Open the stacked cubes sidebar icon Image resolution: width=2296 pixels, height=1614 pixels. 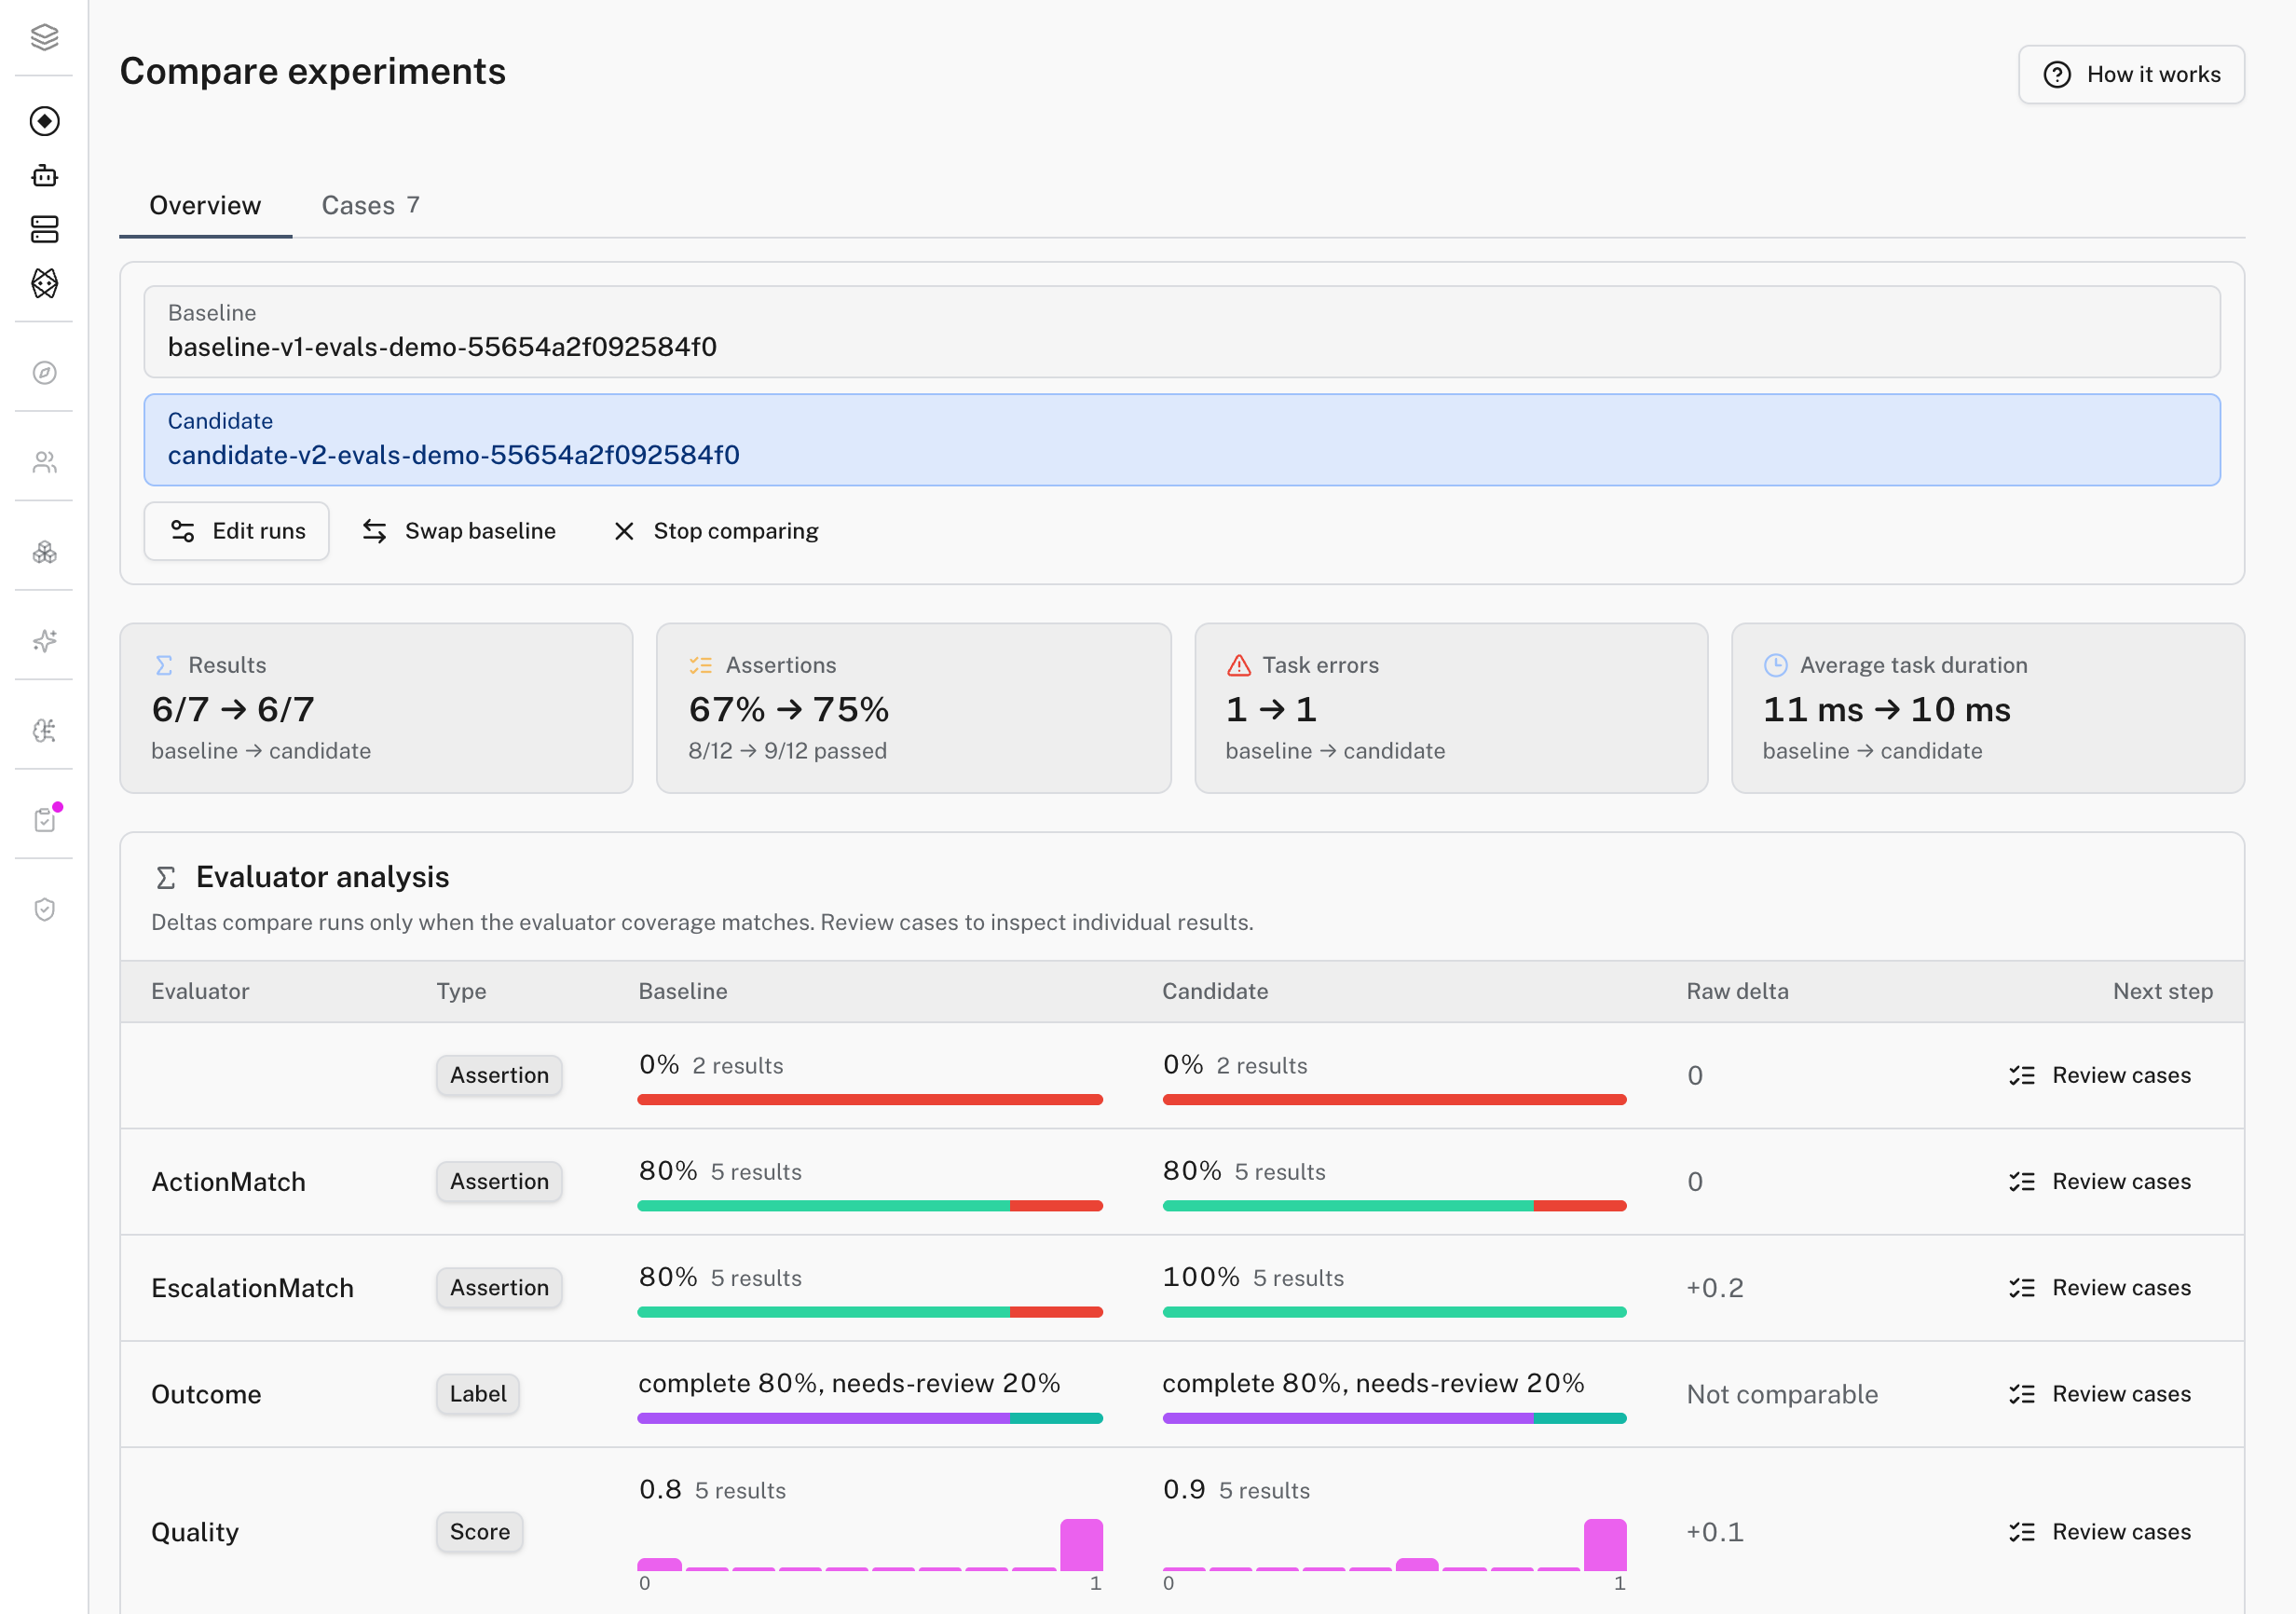[x=44, y=552]
